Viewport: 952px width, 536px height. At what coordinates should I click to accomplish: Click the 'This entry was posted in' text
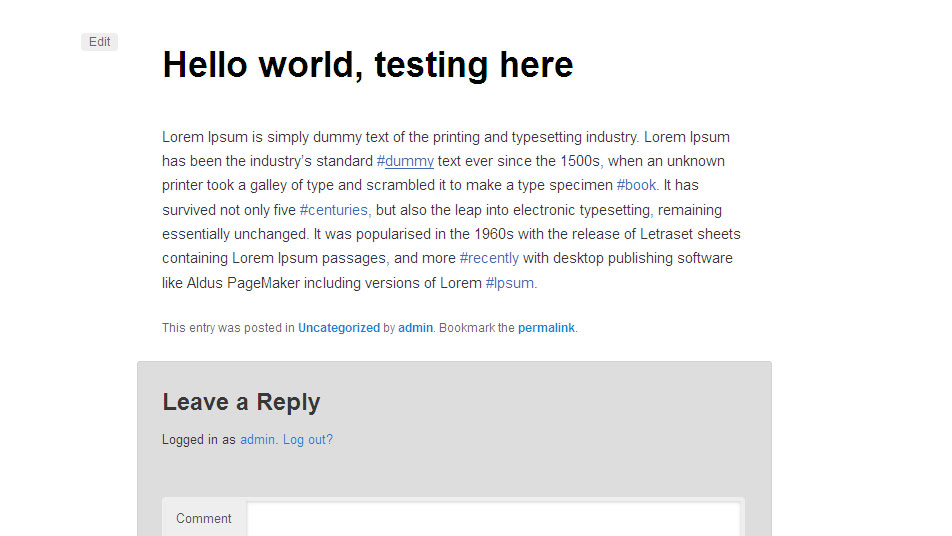pos(228,328)
